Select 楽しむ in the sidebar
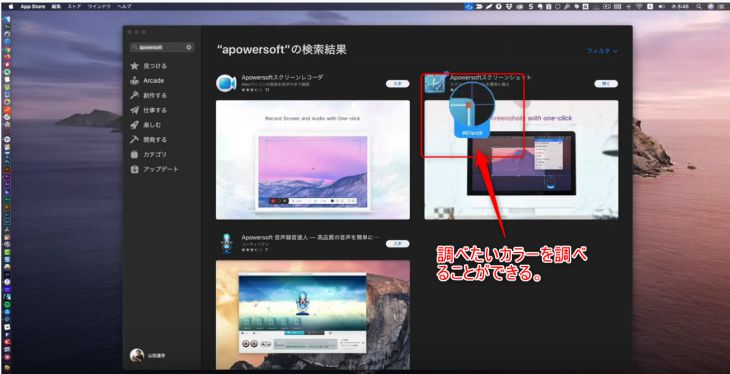730x374 pixels. (146, 125)
